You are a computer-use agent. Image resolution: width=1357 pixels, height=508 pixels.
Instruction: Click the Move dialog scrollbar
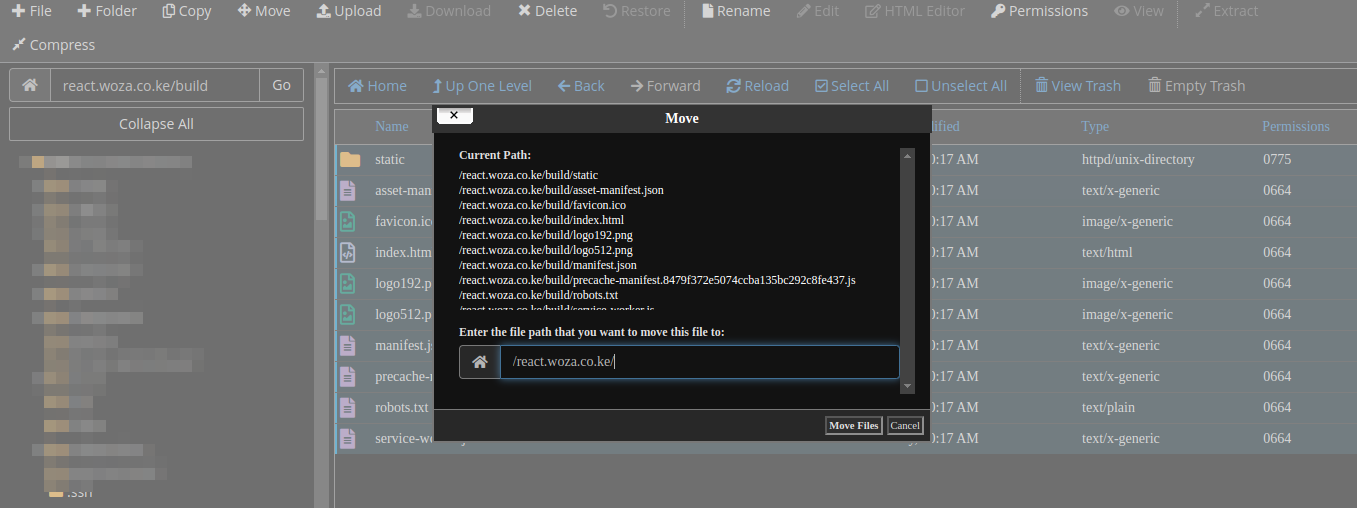[x=907, y=270]
